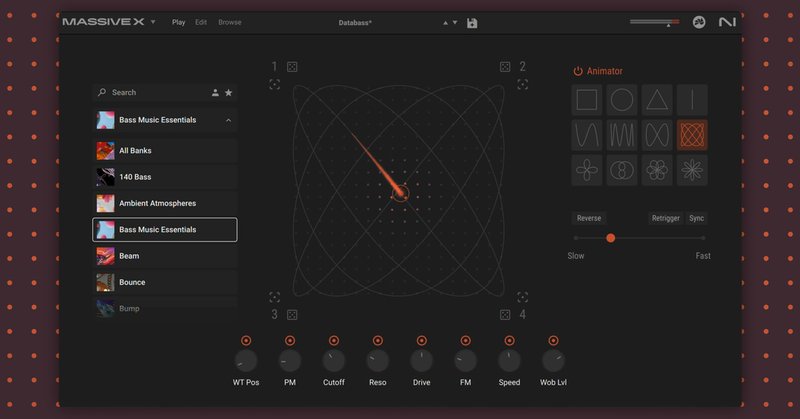This screenshot has height=419, width=800.
Task: Select the overlapping circles animator path
Action: pos(622,170)
